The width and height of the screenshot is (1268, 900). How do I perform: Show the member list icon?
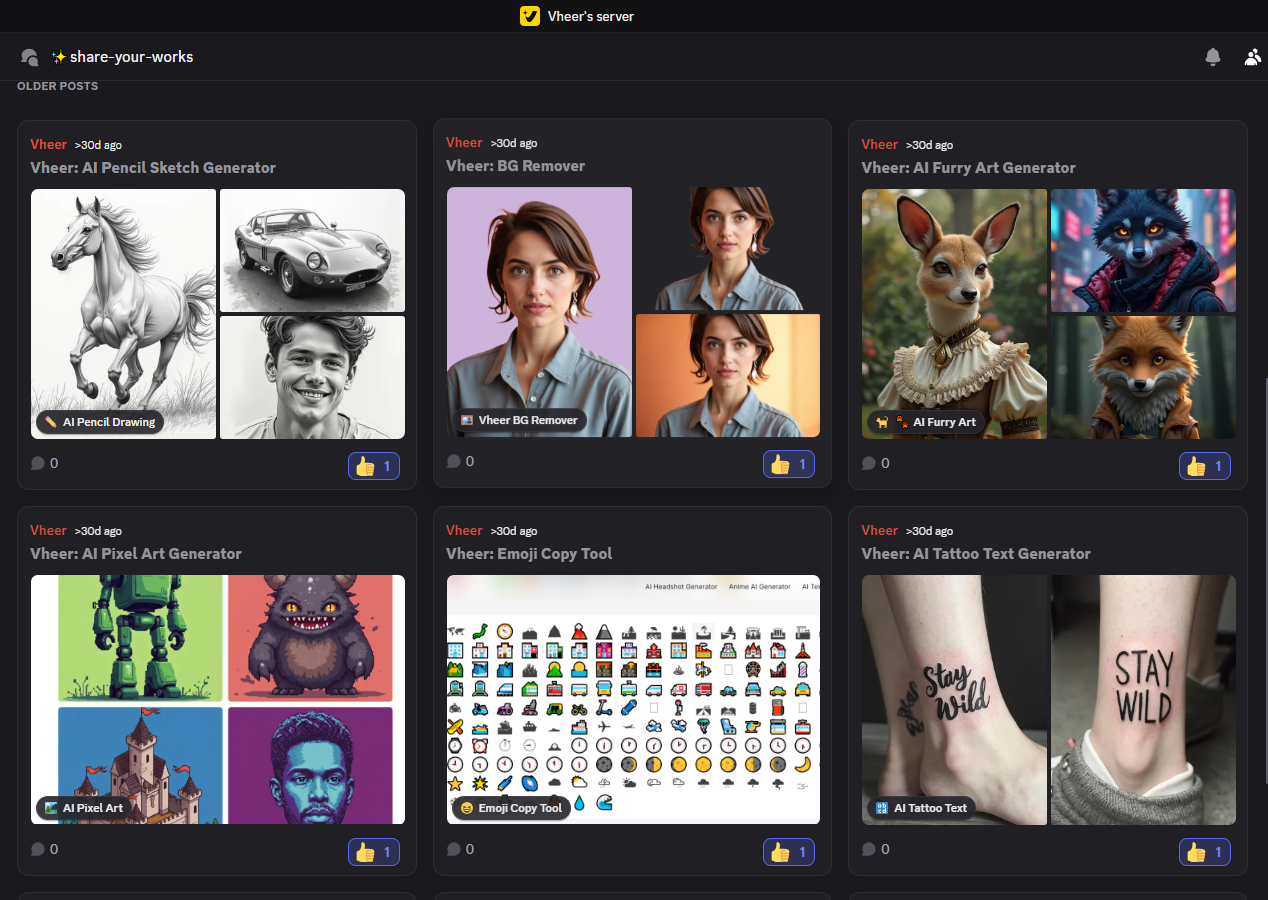pyautogui.click(x=1252, y=57)
